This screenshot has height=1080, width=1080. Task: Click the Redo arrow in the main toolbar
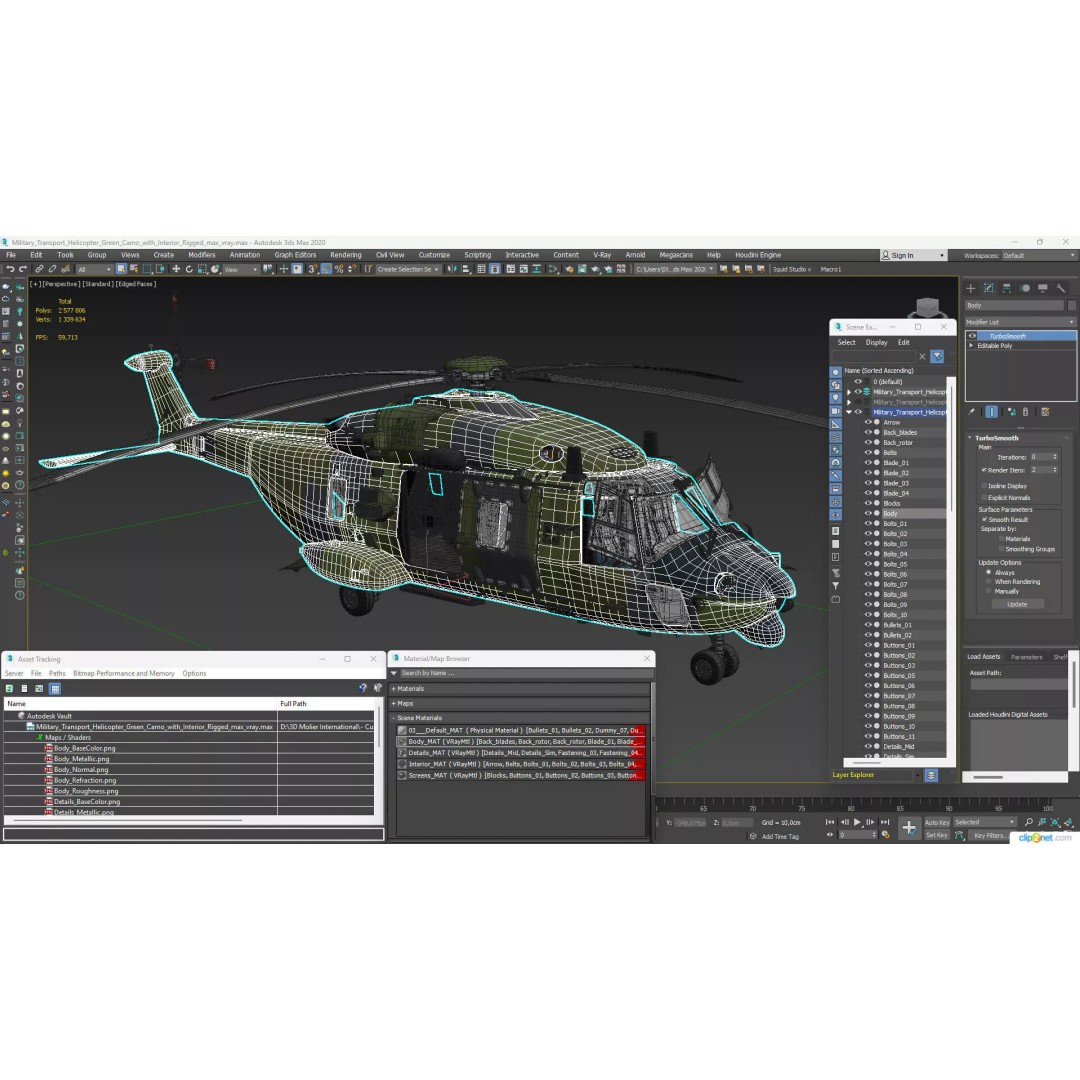pyautogui.click(x=22, y=269)
